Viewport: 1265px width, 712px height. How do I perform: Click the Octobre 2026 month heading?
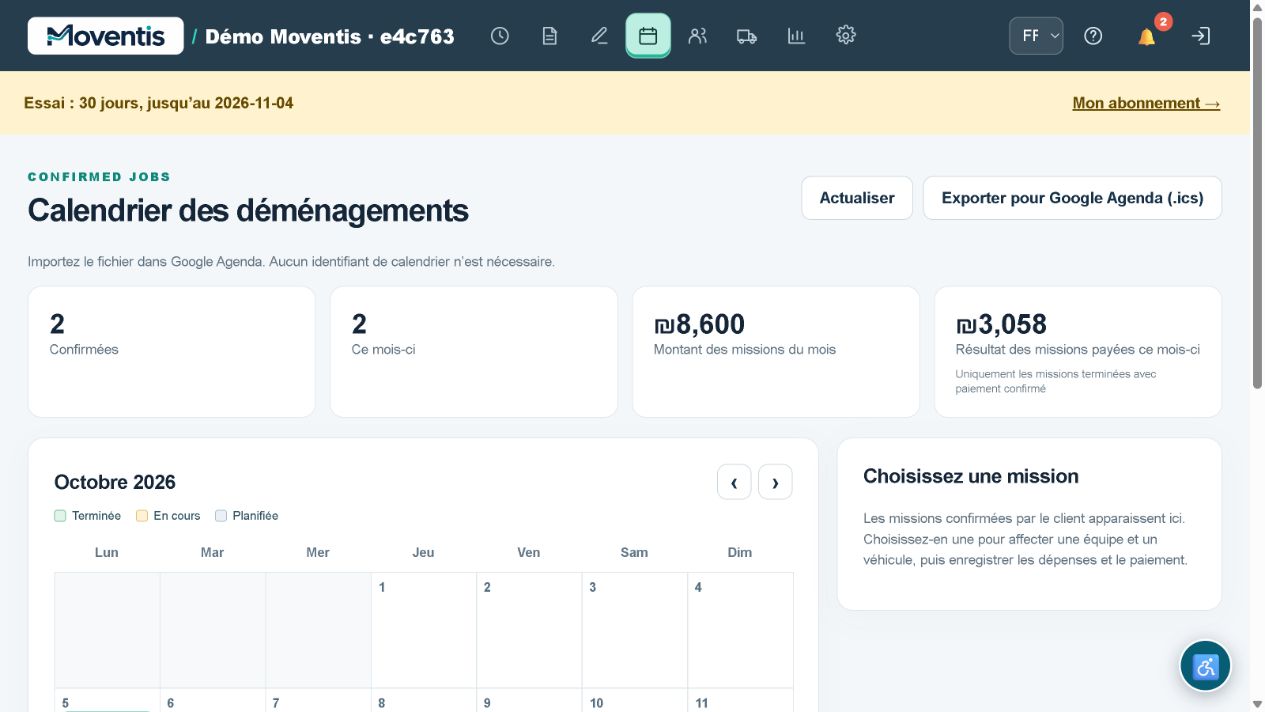tap(115, 482)
